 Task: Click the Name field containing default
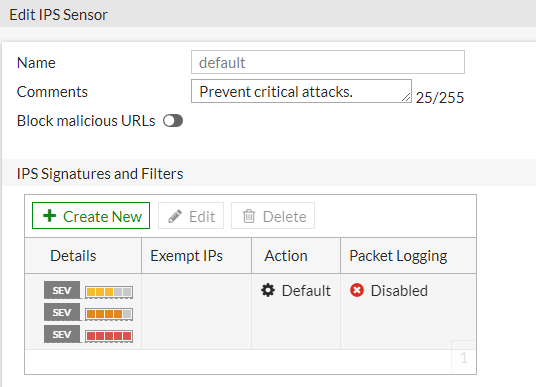click(328, 62)
